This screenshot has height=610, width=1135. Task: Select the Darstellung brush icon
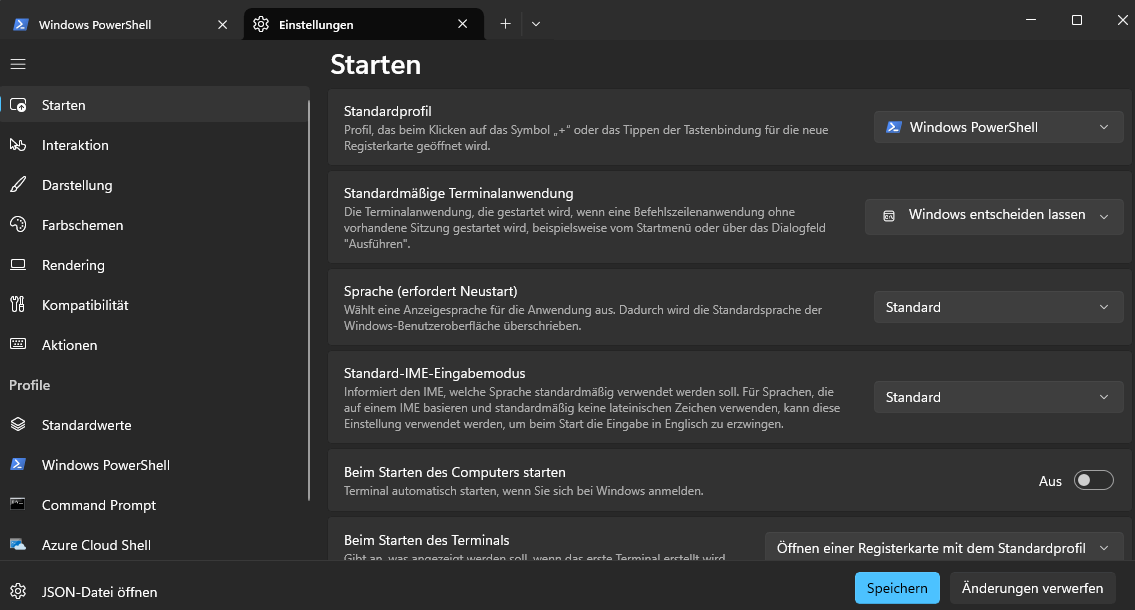click(x=18, y=185)
